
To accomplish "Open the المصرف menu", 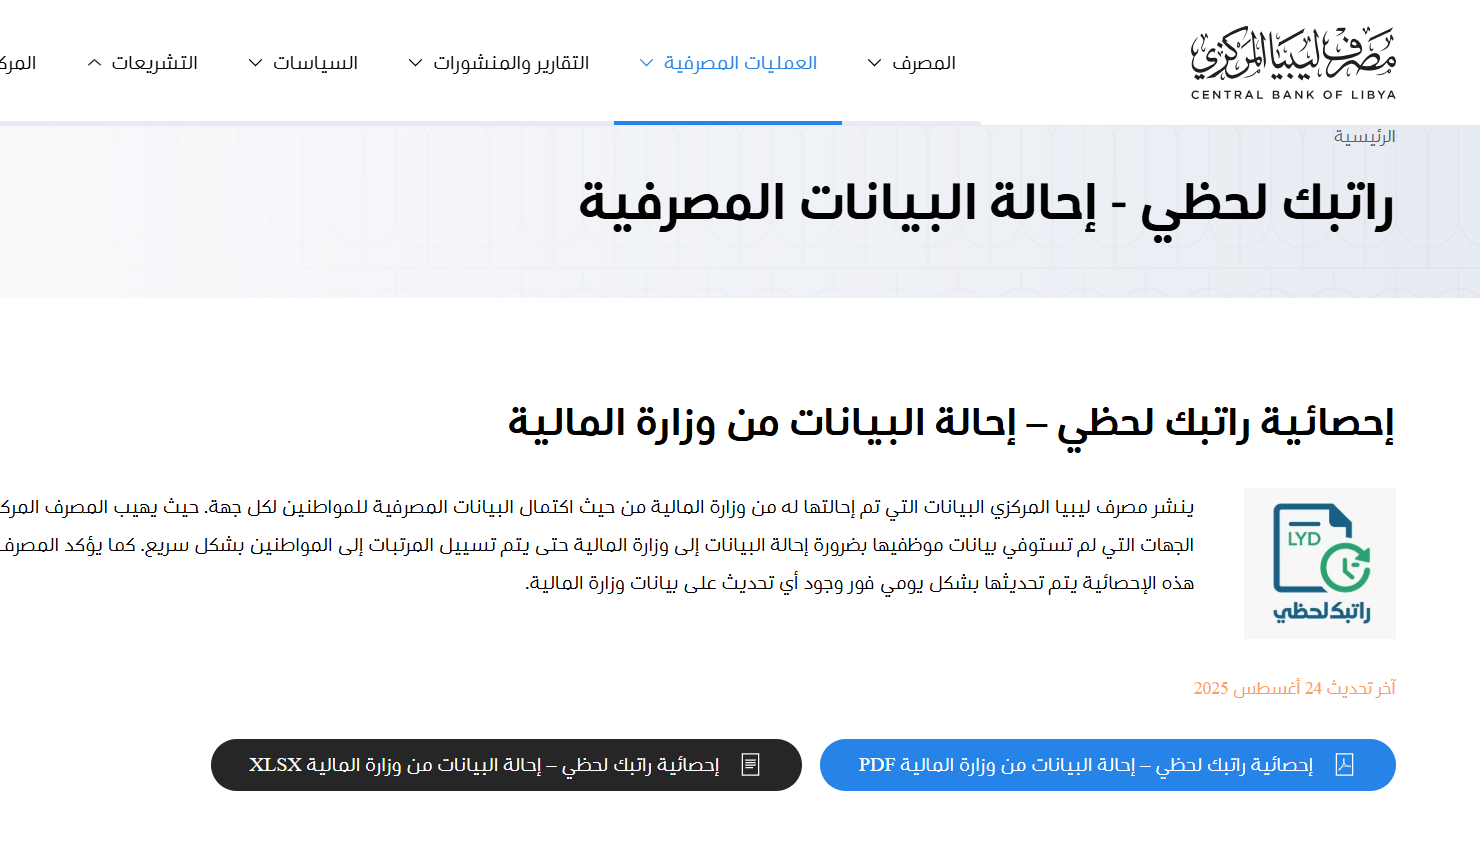I will tap(923, 63).
